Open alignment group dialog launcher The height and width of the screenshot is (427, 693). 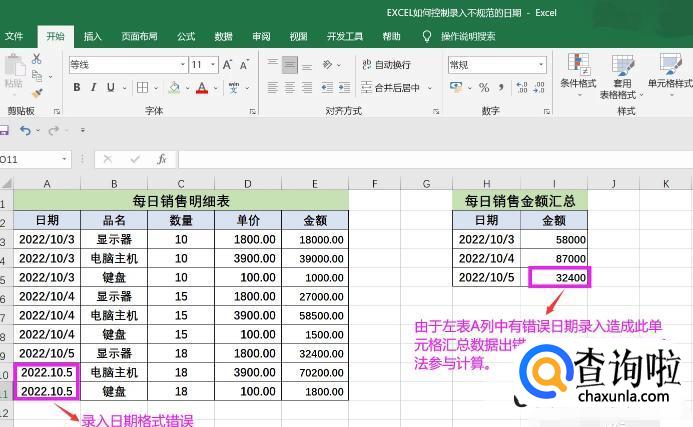[x=436, y=111]
